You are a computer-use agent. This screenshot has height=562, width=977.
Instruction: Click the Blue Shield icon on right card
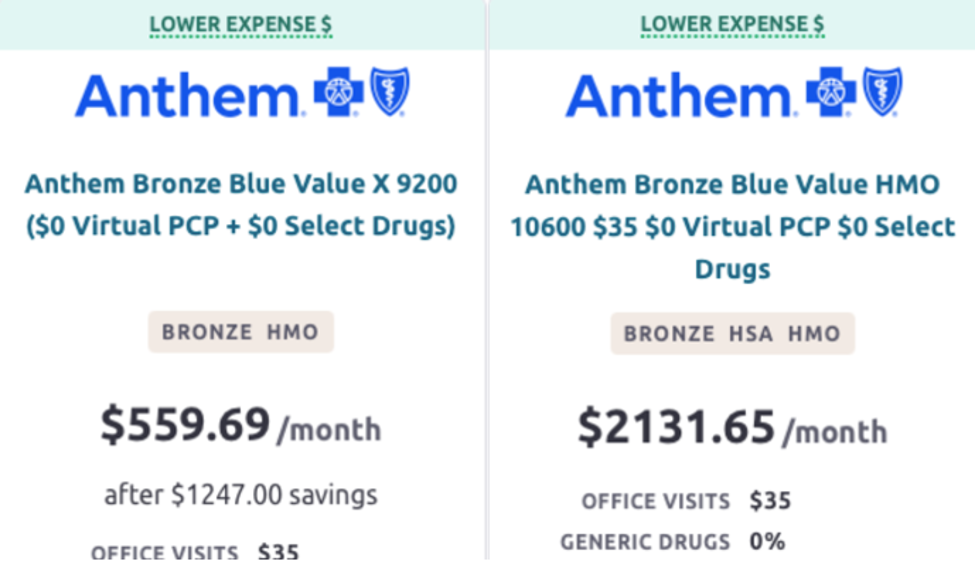click(881, 92)
